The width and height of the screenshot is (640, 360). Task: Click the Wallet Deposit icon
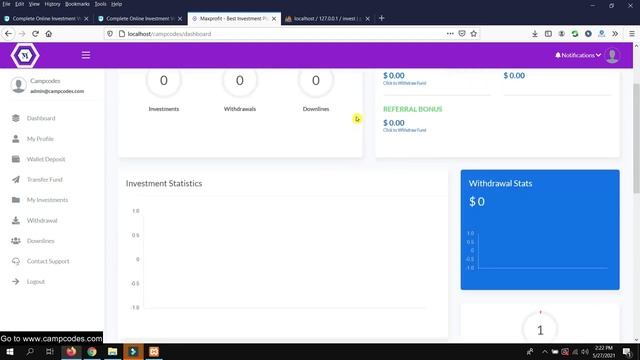(16, 159)
